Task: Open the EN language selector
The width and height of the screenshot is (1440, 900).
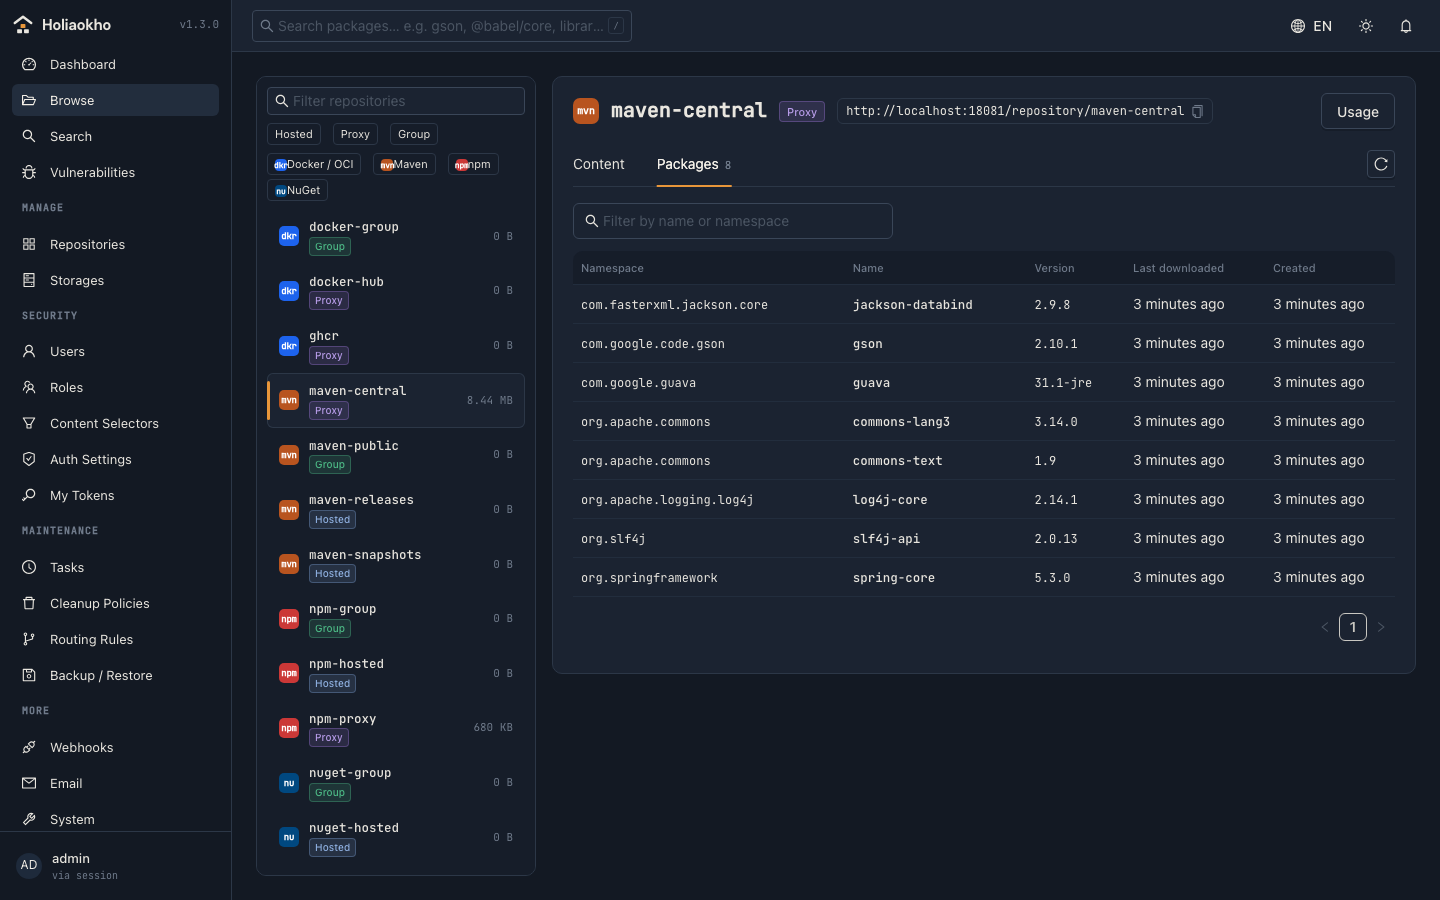Action: [x=1311, y=26]
